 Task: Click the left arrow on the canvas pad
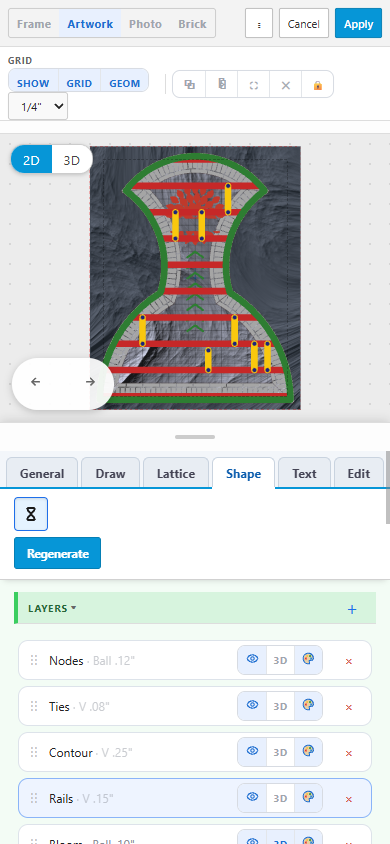[36, 382]
